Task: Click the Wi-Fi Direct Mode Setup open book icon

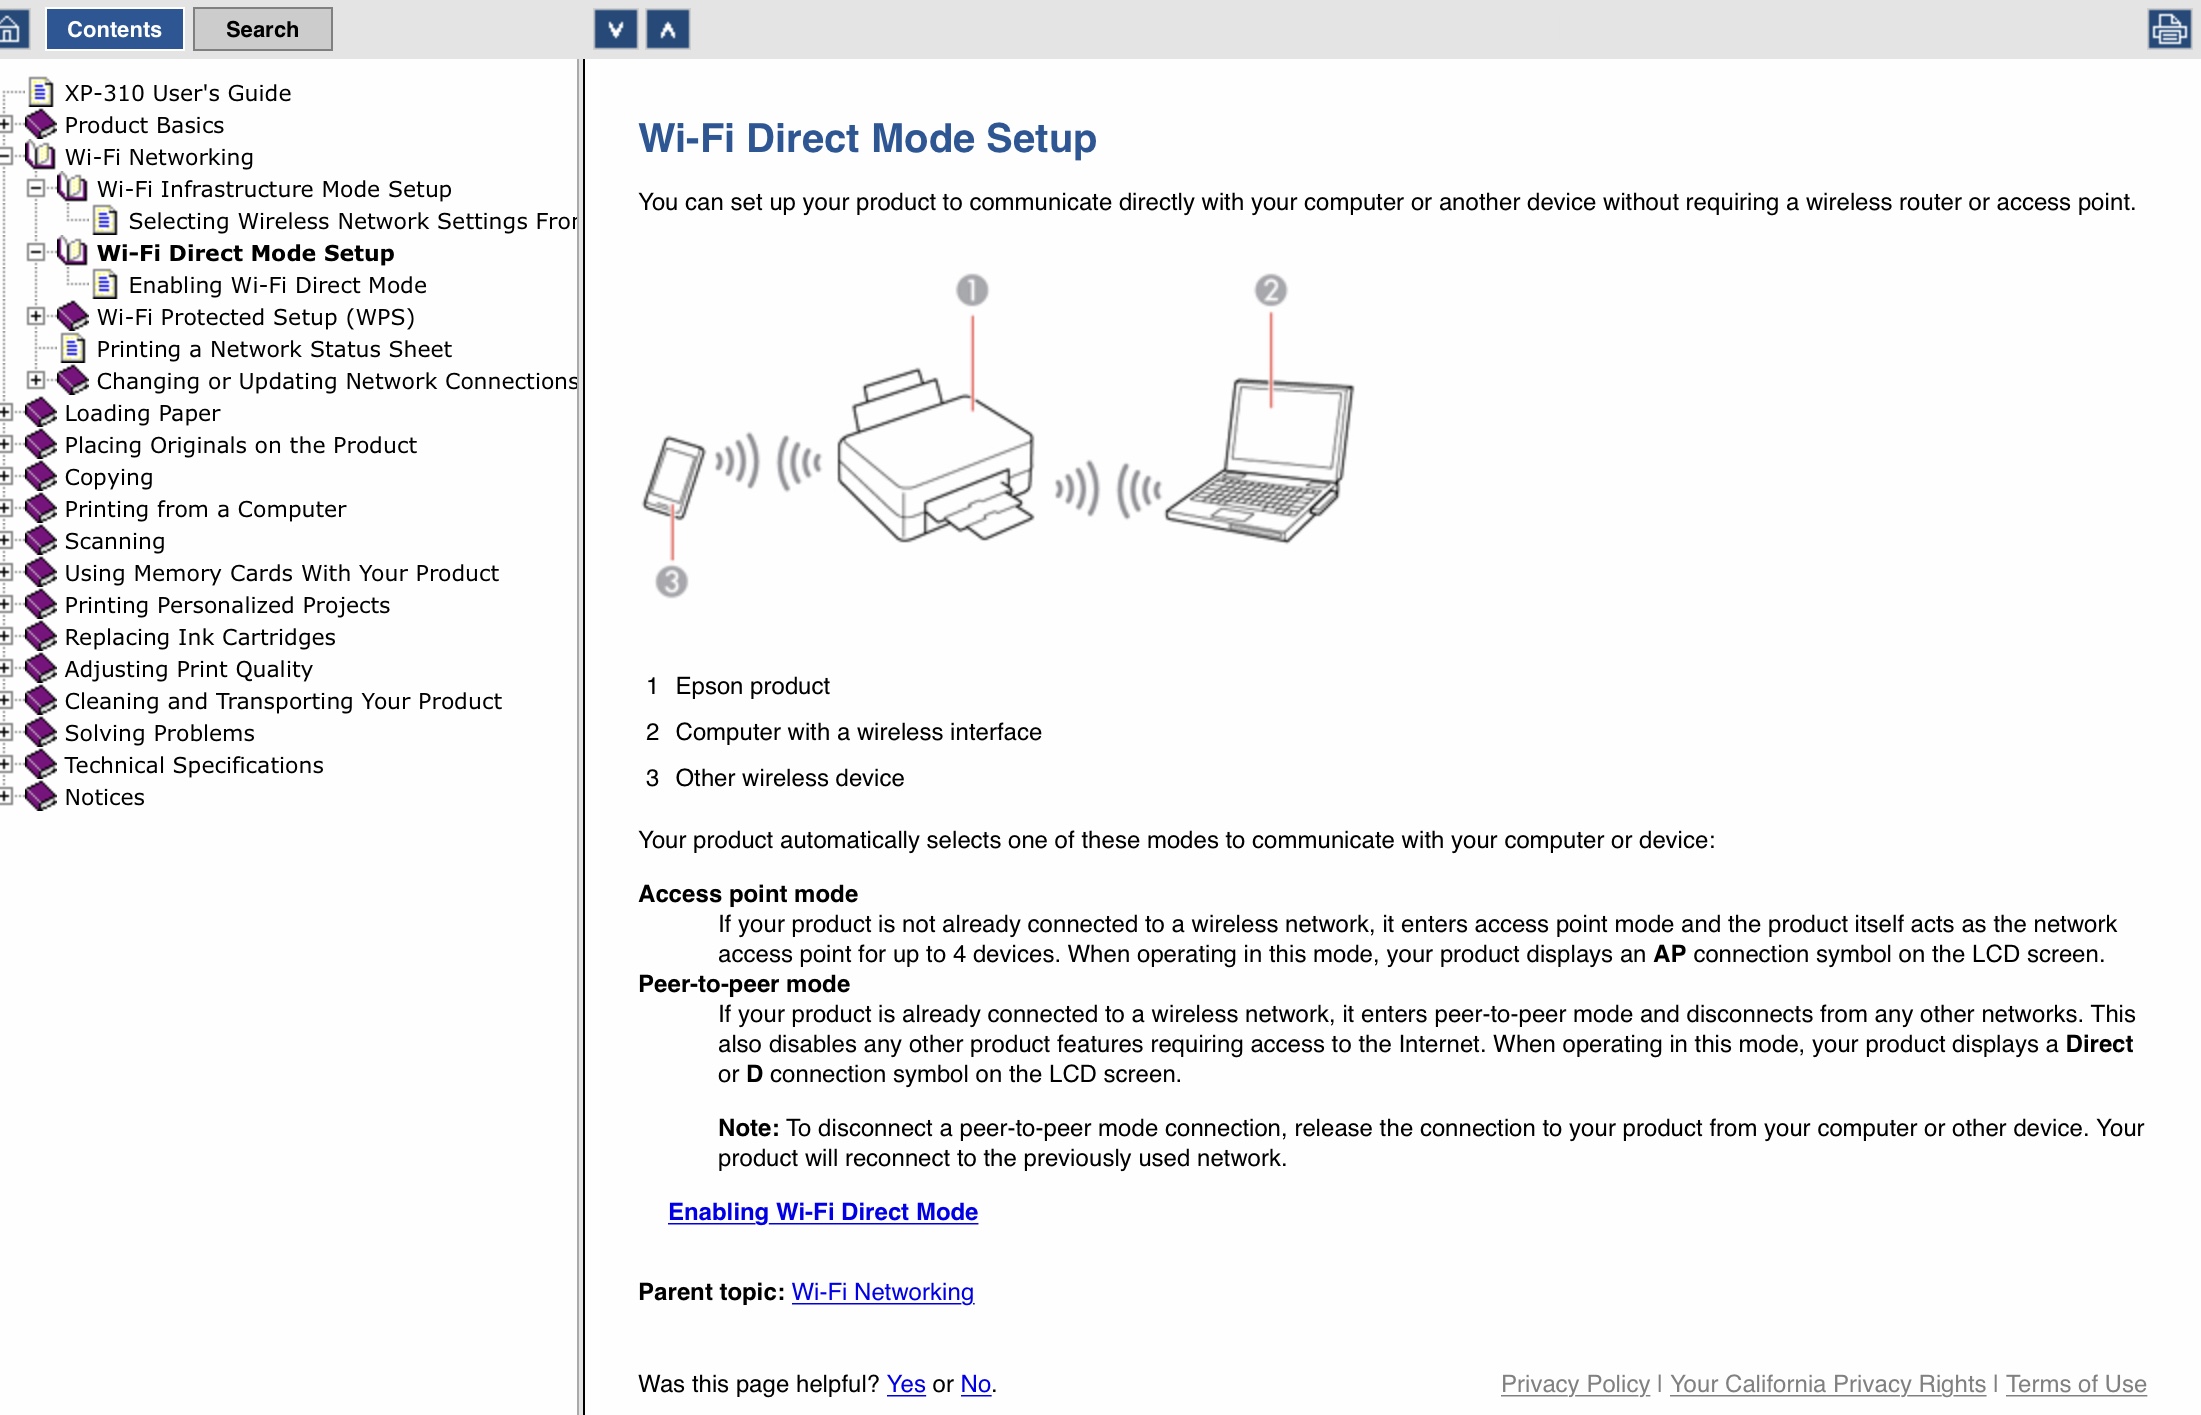Action: (73, 252)
